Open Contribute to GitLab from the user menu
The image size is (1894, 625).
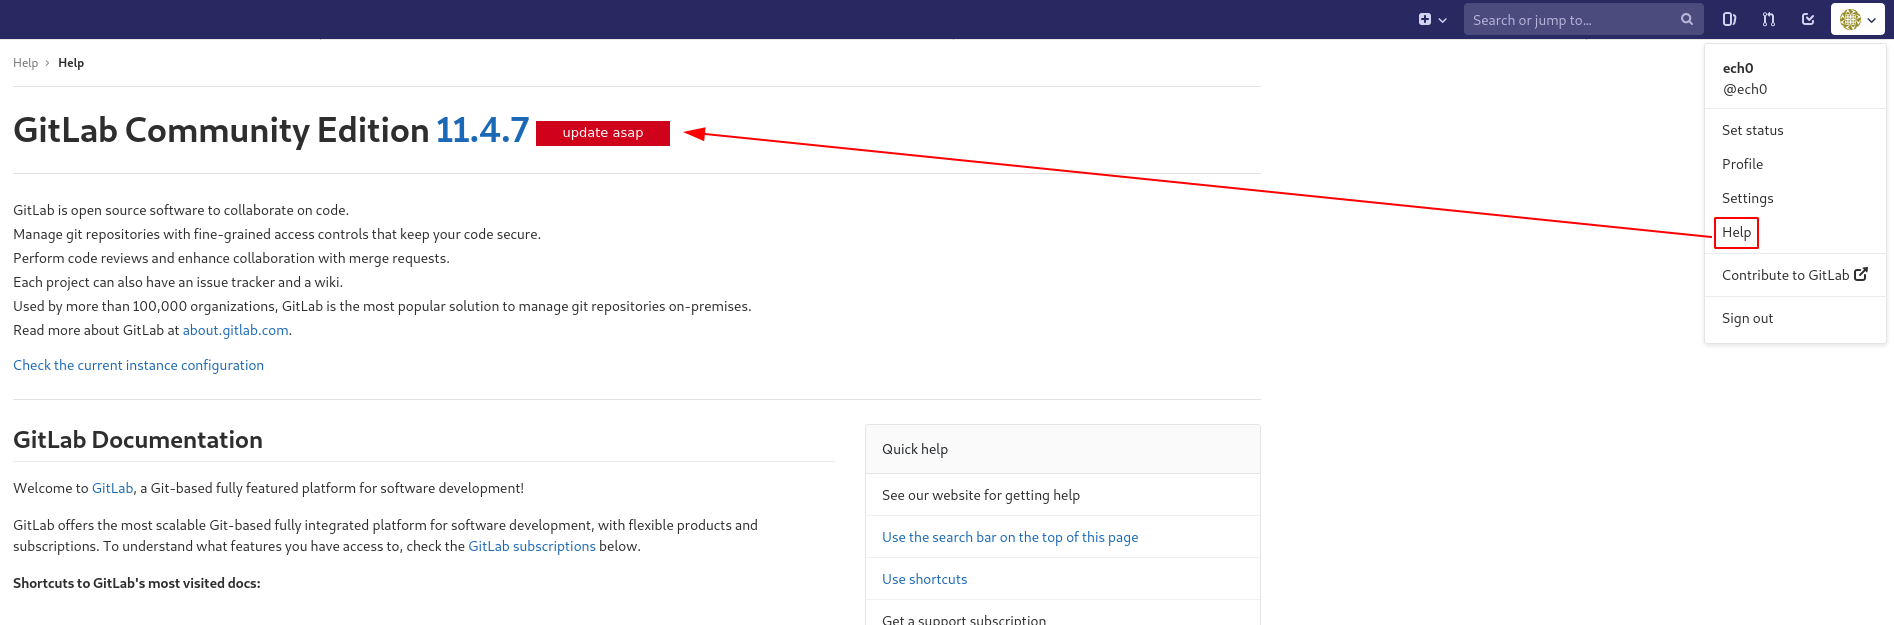pyautogui.click(x=1794, y=275)
